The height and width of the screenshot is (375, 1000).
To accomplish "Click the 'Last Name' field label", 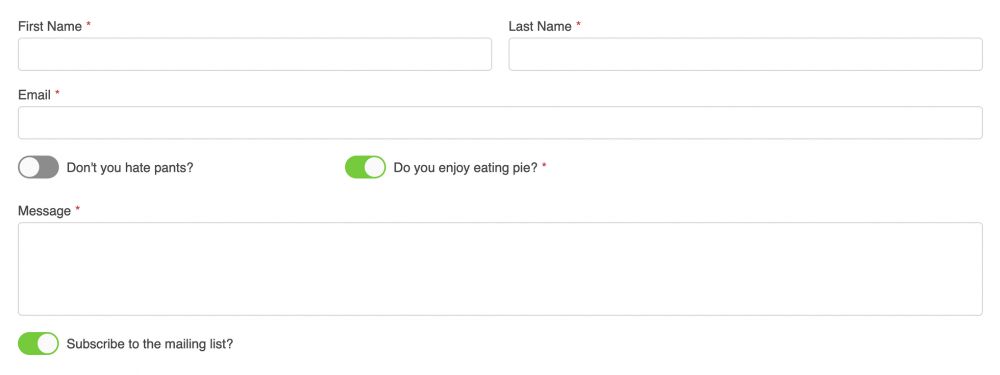I will (x=540, y=27).
